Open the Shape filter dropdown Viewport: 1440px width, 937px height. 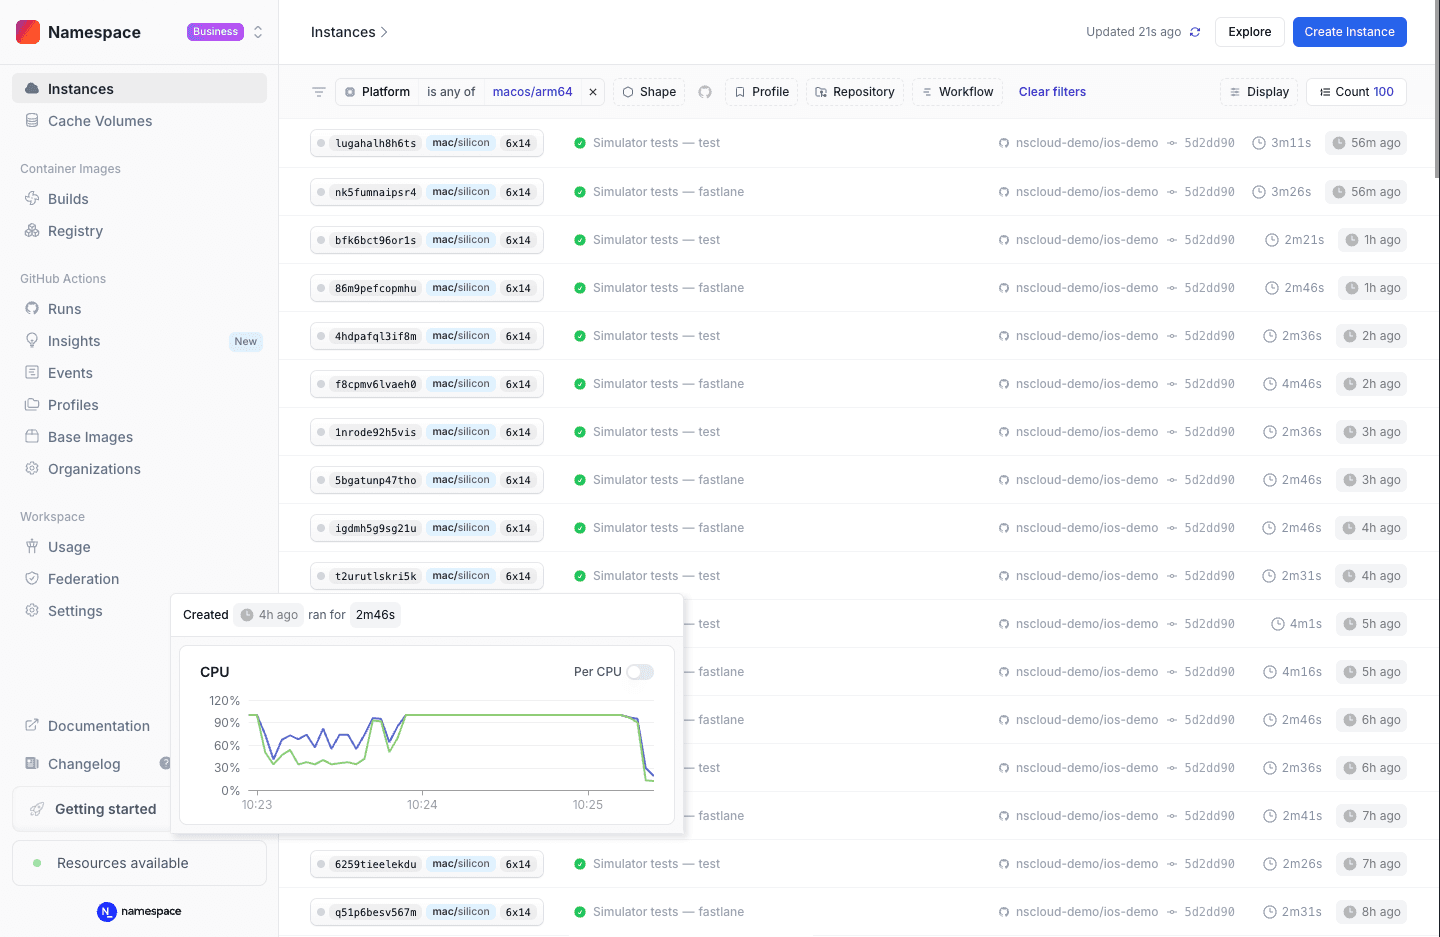coord(648,91)
